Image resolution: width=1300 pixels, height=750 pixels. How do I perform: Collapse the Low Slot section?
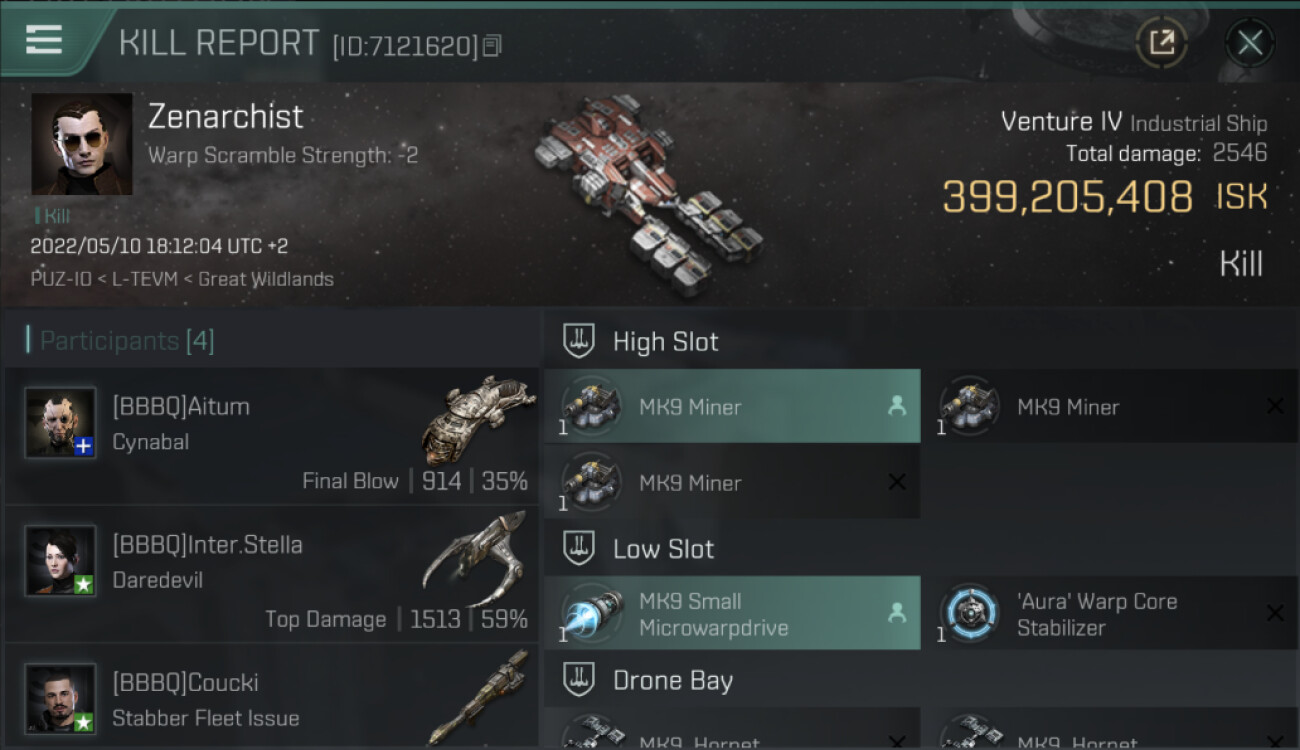pos(579,548)
